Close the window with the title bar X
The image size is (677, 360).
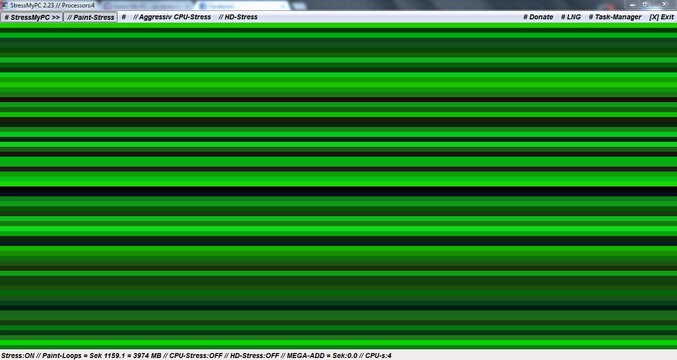(664, 5)
